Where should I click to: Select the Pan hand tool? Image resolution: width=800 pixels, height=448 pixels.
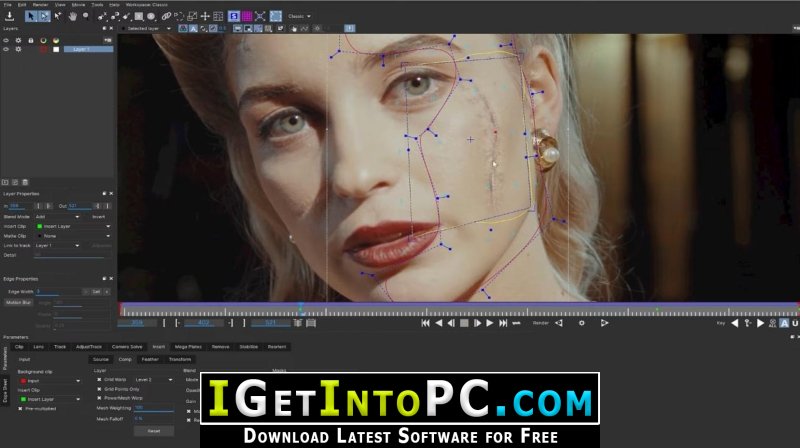72,16
